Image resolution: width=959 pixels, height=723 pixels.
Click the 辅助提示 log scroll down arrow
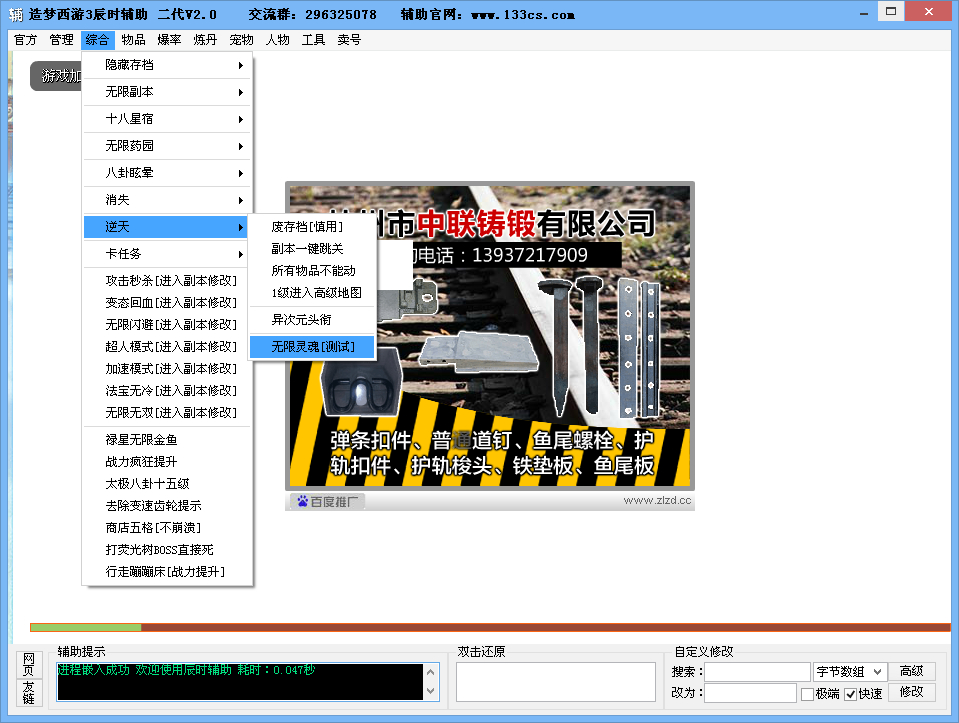431,691
